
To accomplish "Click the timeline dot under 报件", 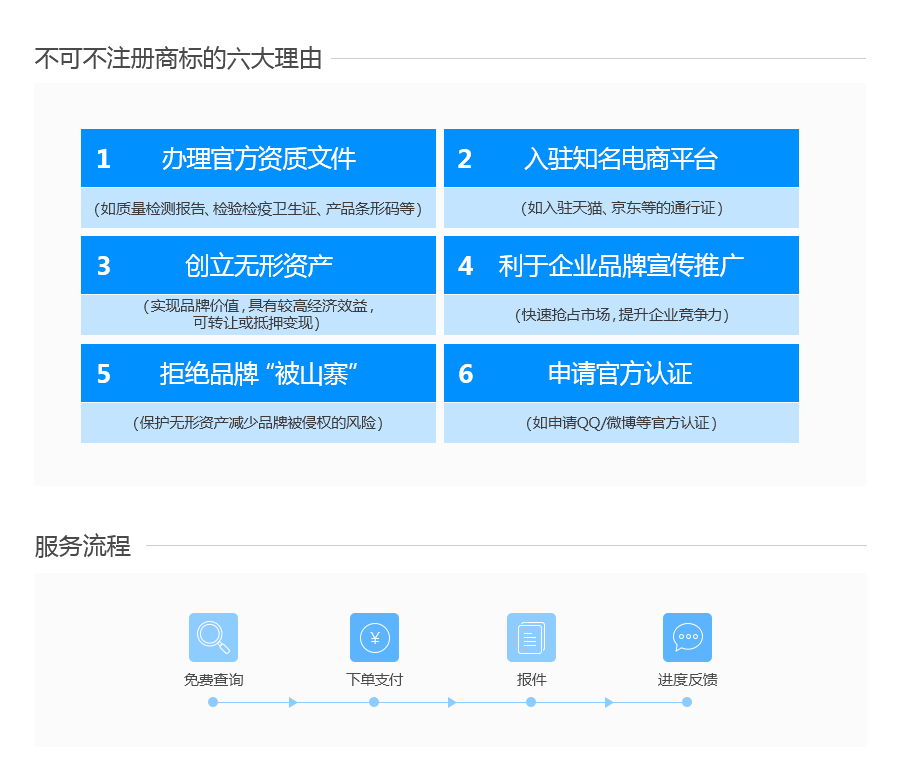I will [531, 702].
